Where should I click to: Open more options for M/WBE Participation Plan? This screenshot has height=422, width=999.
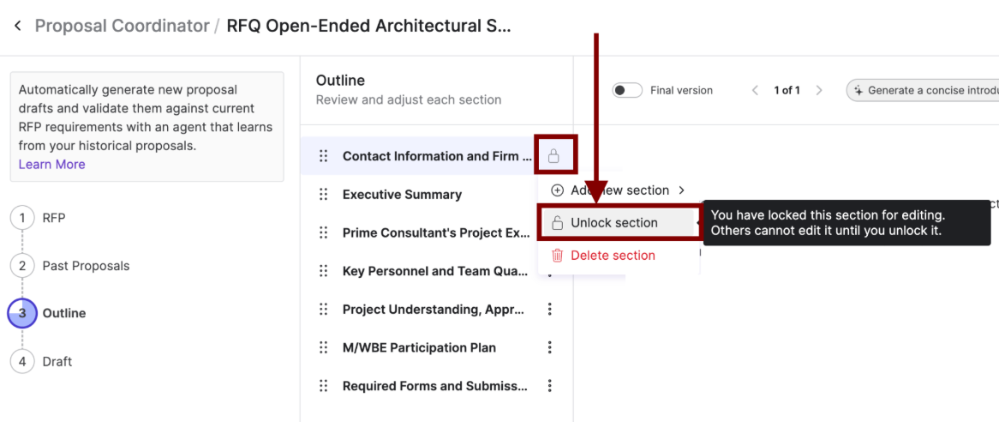coord(550,347)
